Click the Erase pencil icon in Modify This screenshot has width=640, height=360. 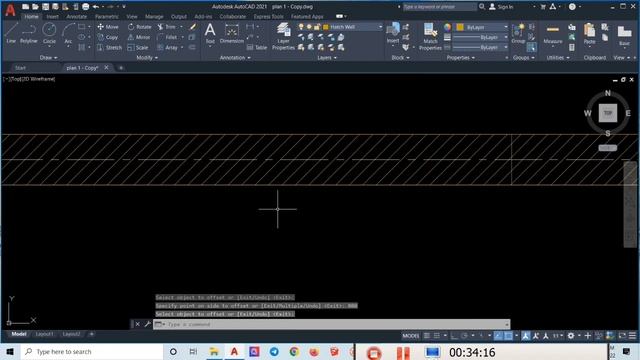[193, 27]
